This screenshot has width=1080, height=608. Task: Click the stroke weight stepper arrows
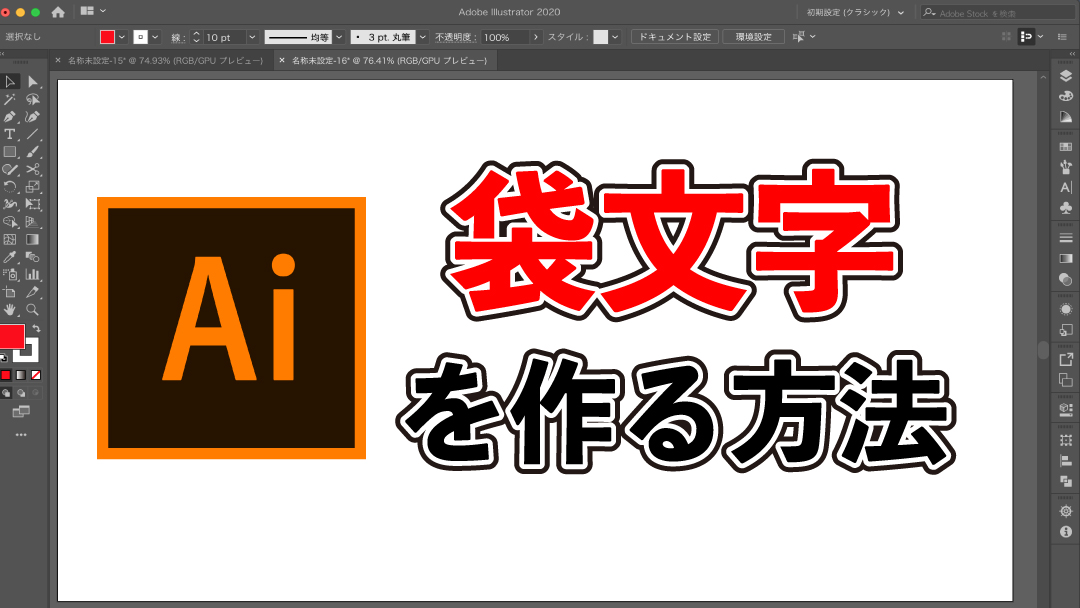(196, 37)
